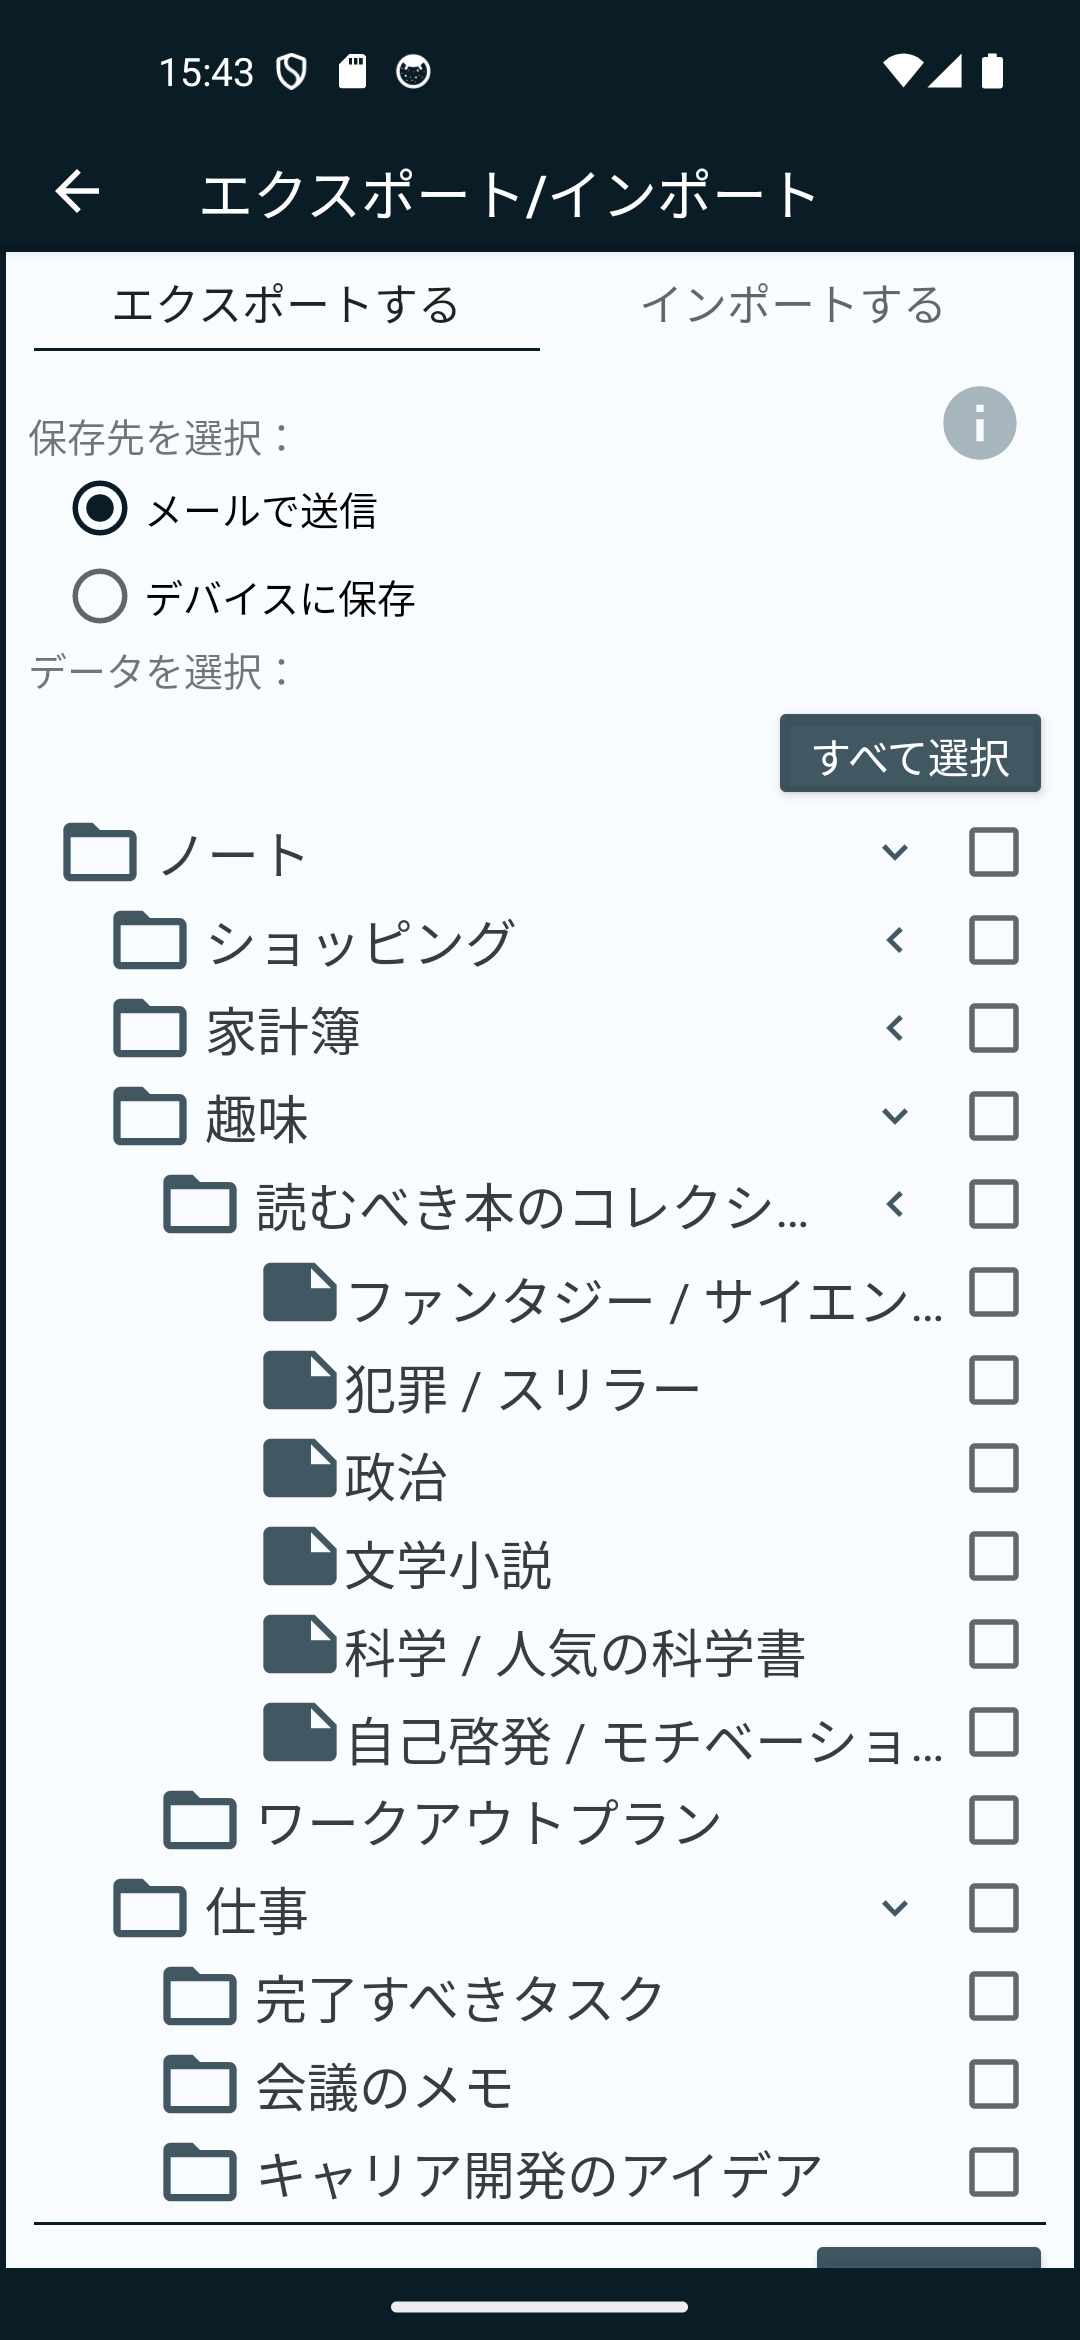
Task: Select the デバイスに保存 radio button
Action: click(100, 596)
